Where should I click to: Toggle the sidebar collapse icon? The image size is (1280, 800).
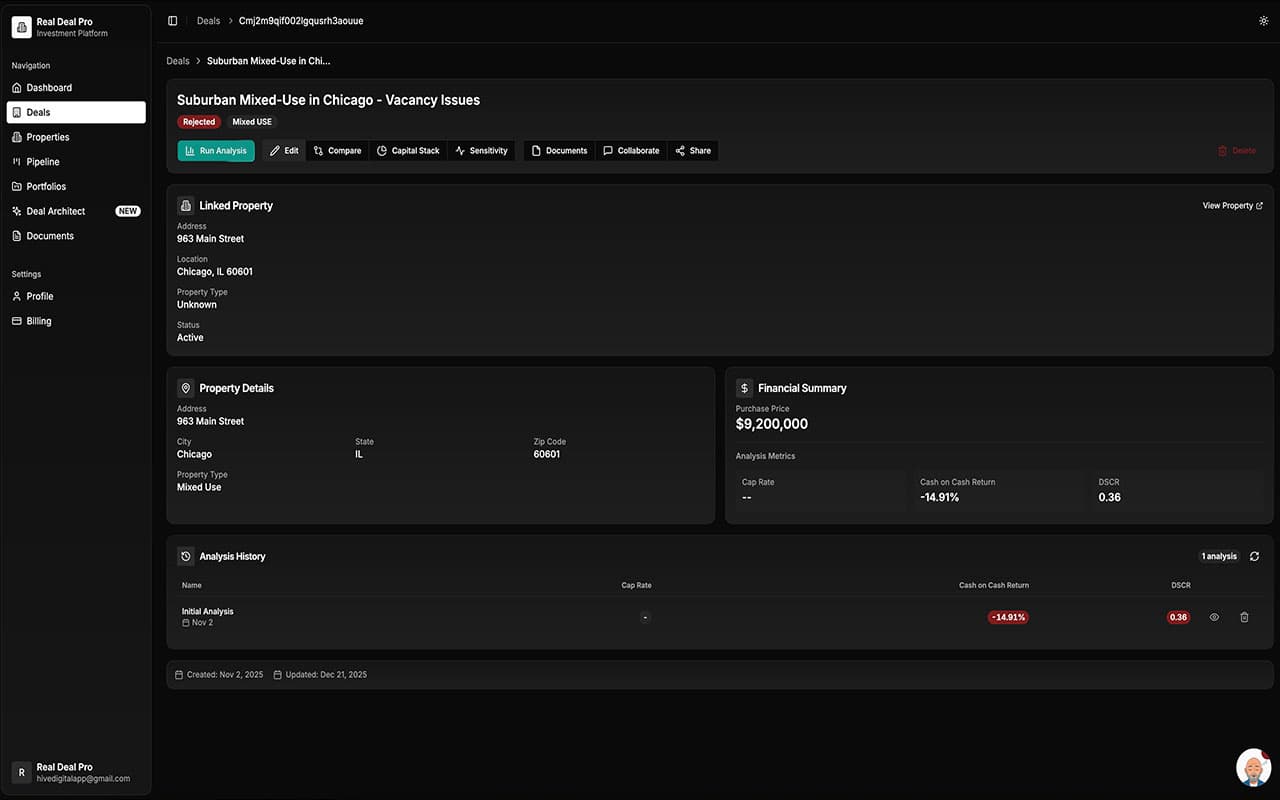coord(173,21)
